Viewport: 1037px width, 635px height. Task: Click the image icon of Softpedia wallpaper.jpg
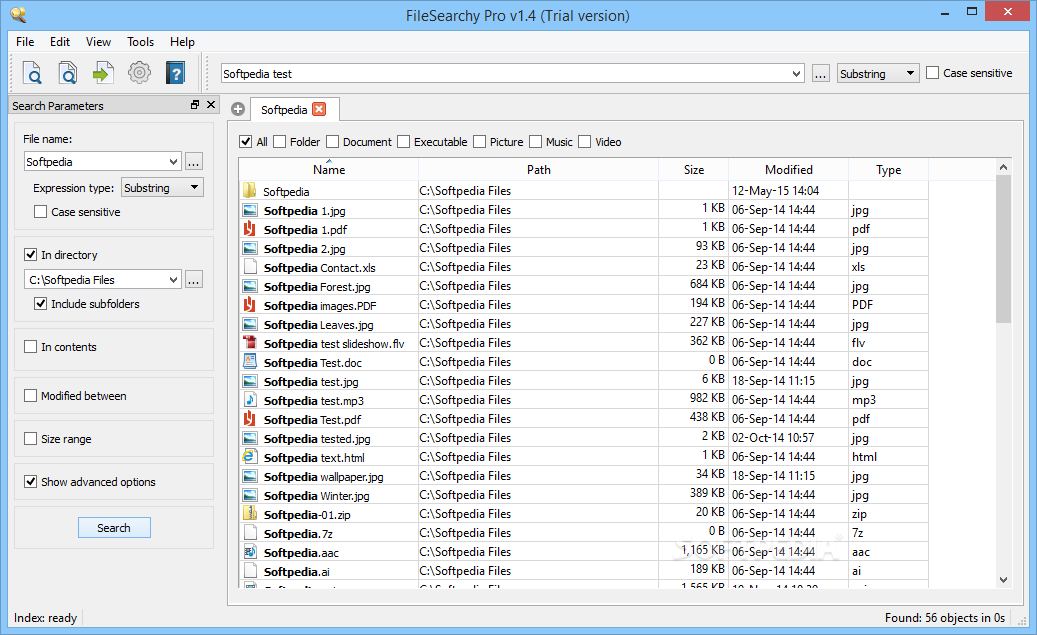pos(249,476)
